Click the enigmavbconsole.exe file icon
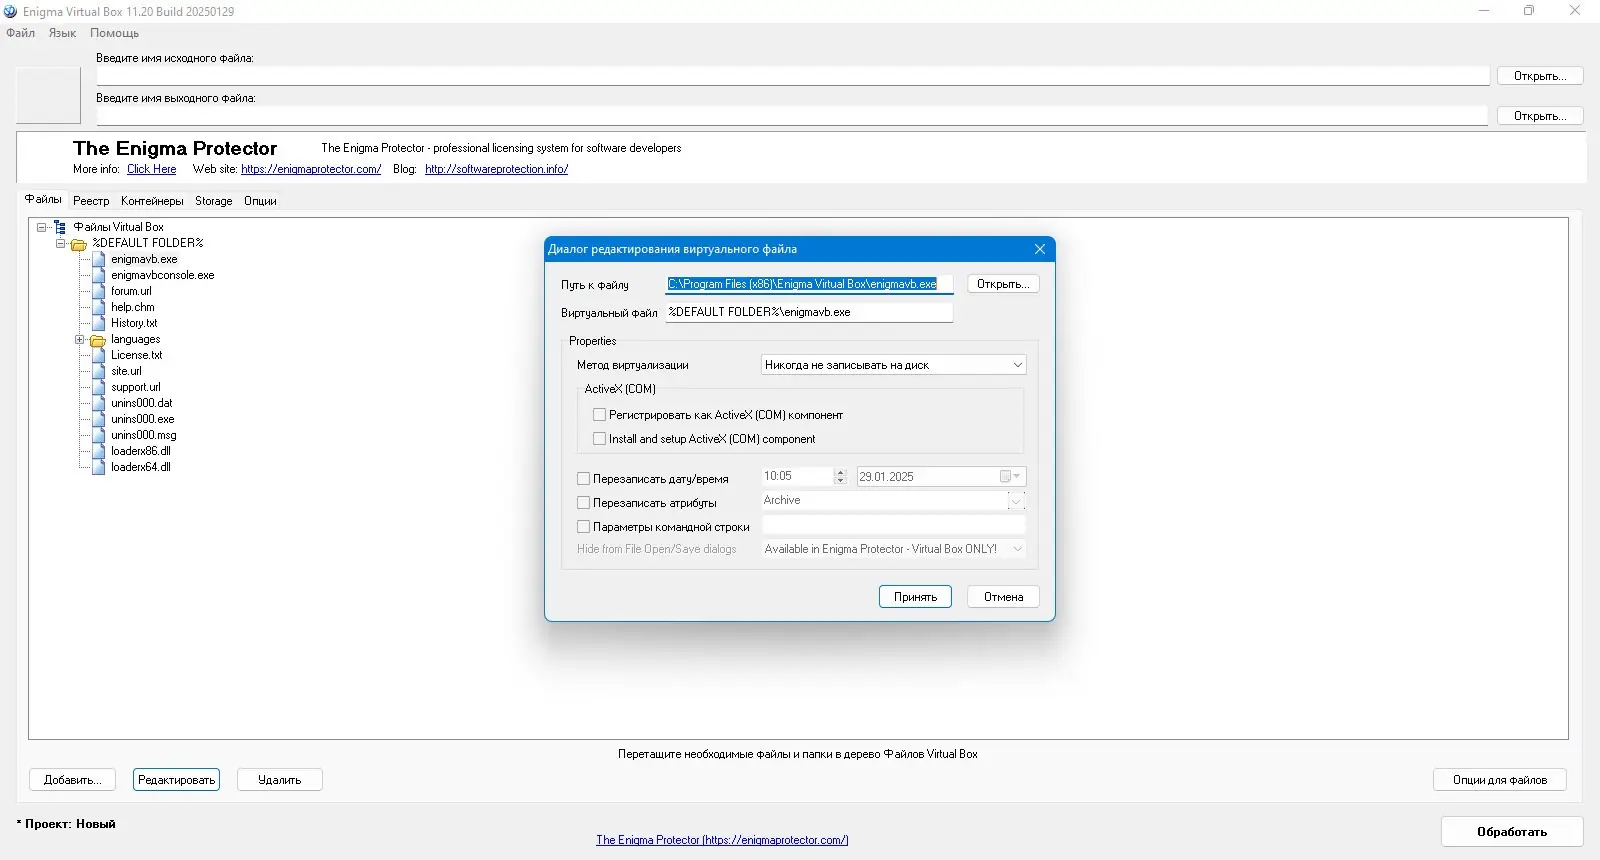 99,275
